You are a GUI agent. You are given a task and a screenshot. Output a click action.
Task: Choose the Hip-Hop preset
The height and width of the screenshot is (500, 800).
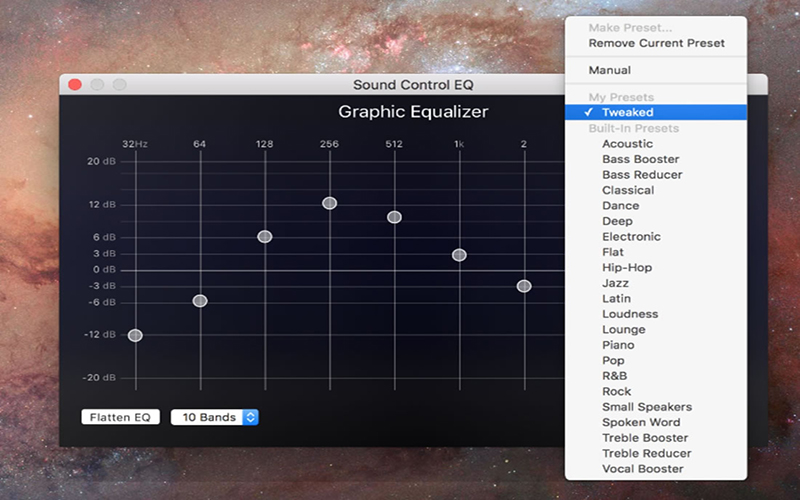(x=626, y=268)
